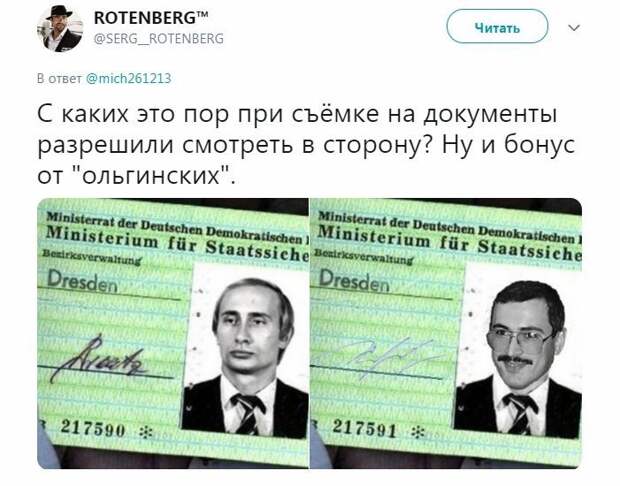Click the Dresden text on the right card
The image size is (620, 486).
[x=354, y=281]
